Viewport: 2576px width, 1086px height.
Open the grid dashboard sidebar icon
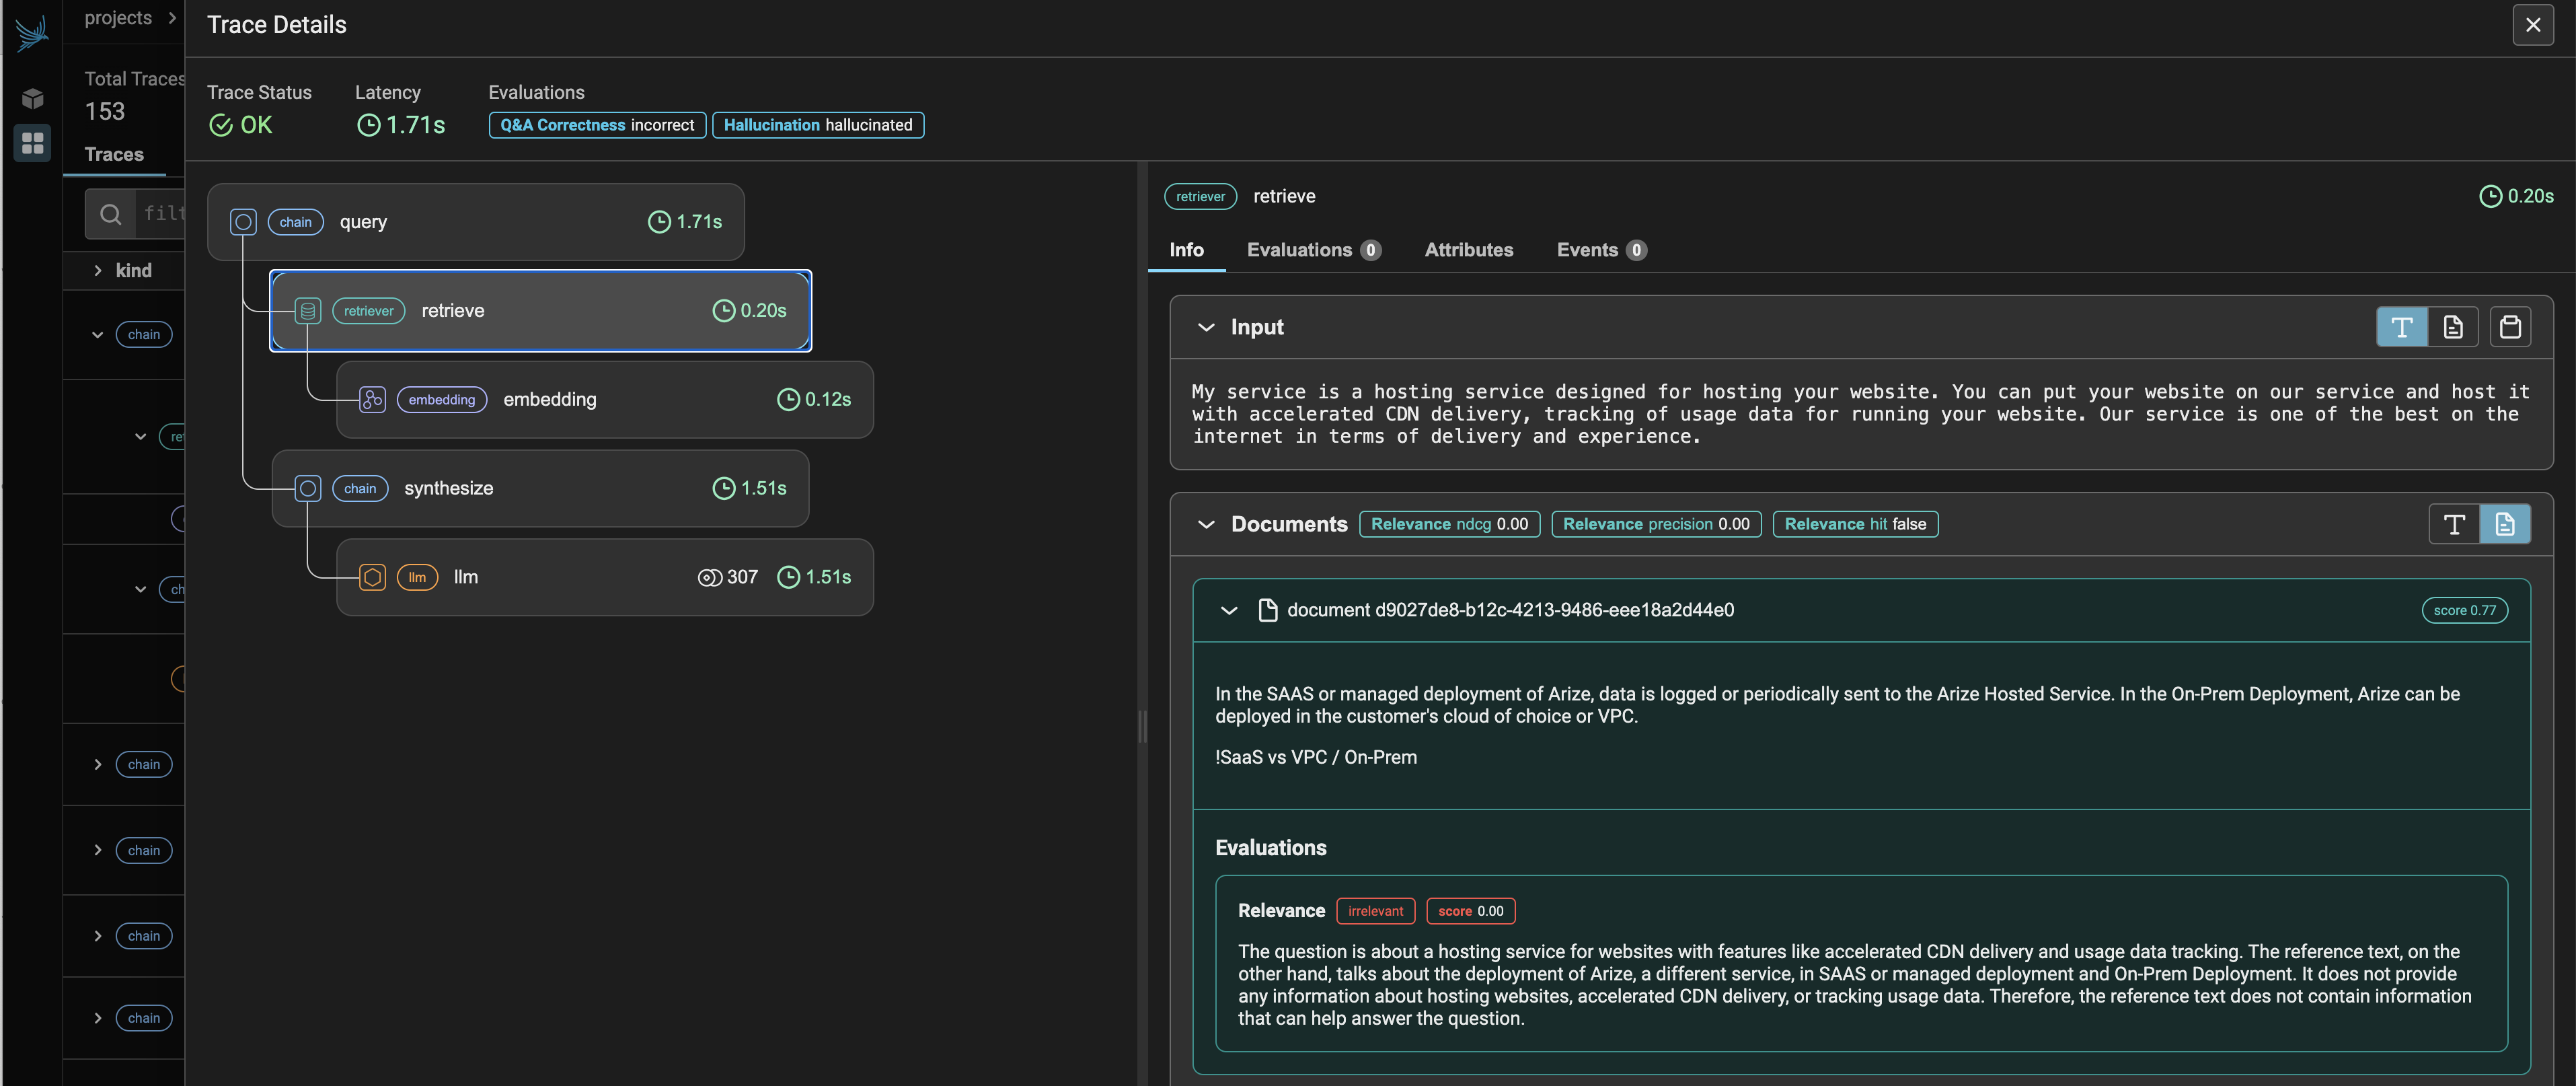click(x=32, y=143)
